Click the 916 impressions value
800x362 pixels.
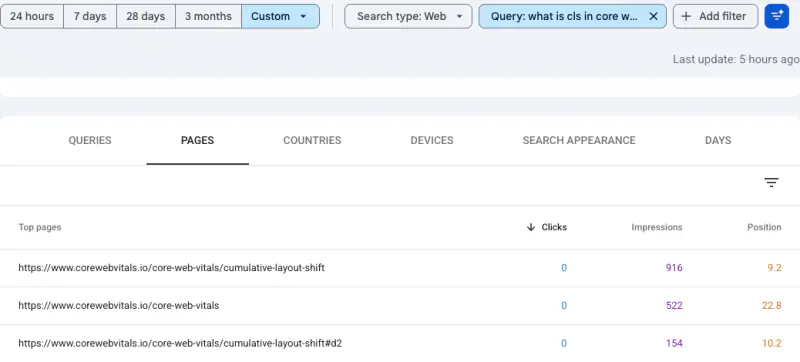point(674,268)
